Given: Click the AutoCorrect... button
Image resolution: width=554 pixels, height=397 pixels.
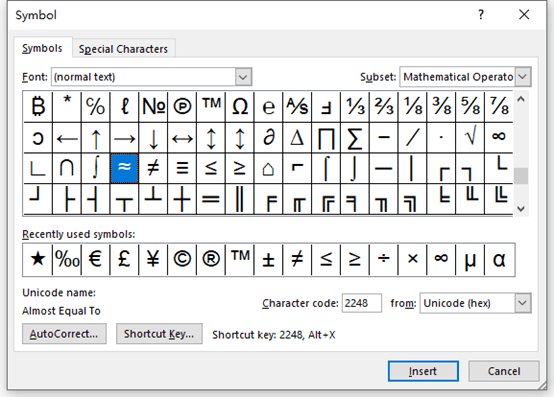Looking at the screenshot, I should point(64,334).
